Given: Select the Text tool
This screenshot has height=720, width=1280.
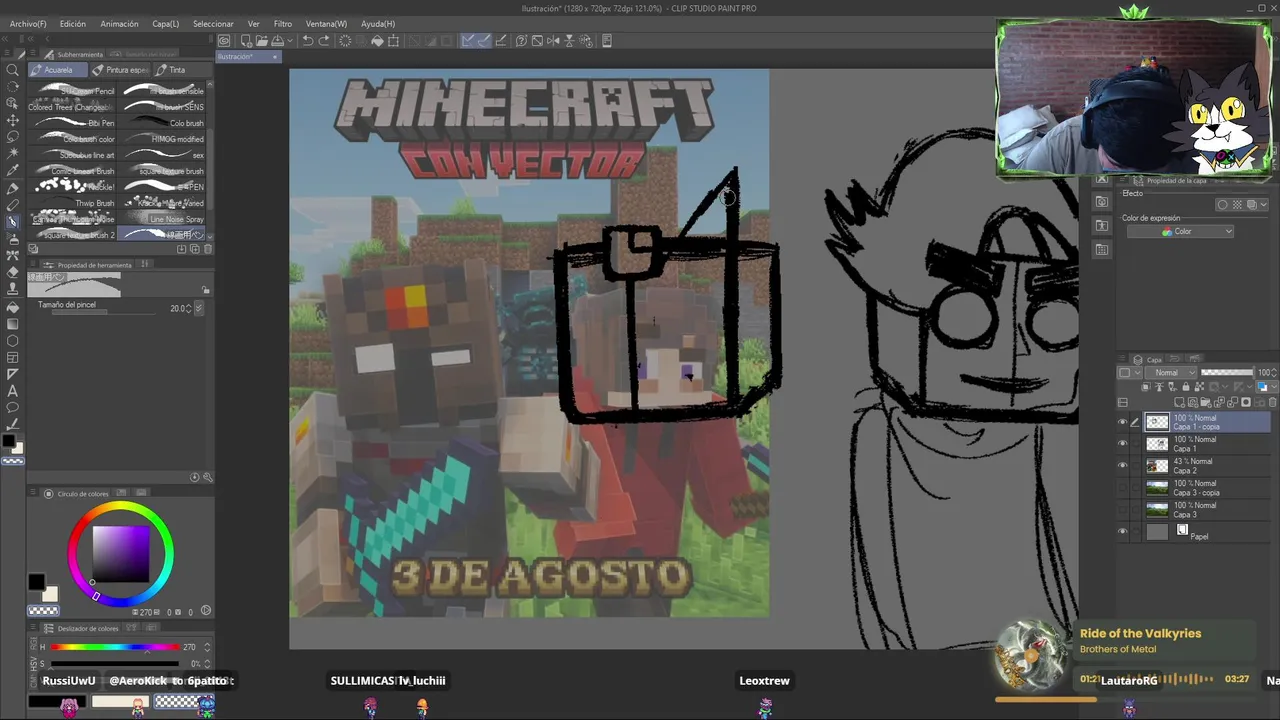Looking at the screenshot, I should coord(13,391).
